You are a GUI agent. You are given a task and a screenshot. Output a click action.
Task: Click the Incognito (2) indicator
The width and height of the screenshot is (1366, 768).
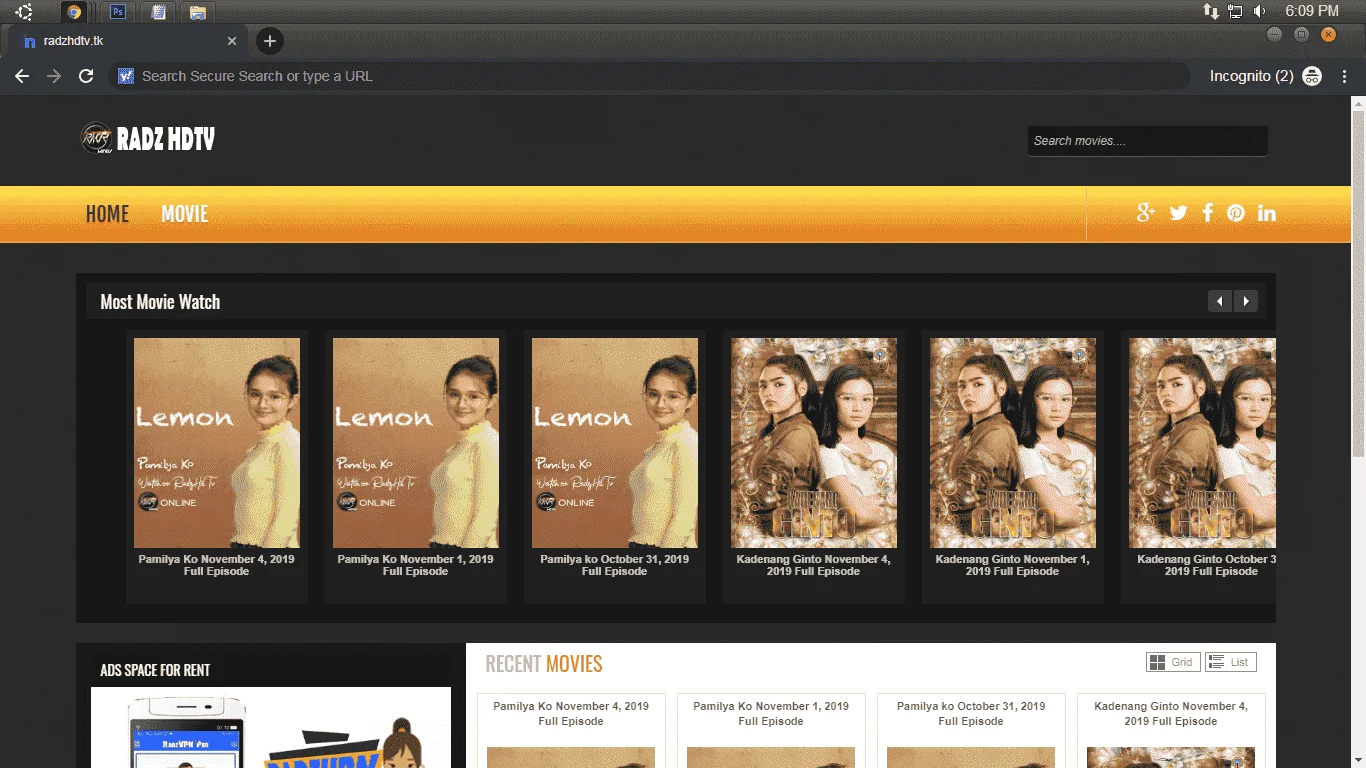[1265, 76]
